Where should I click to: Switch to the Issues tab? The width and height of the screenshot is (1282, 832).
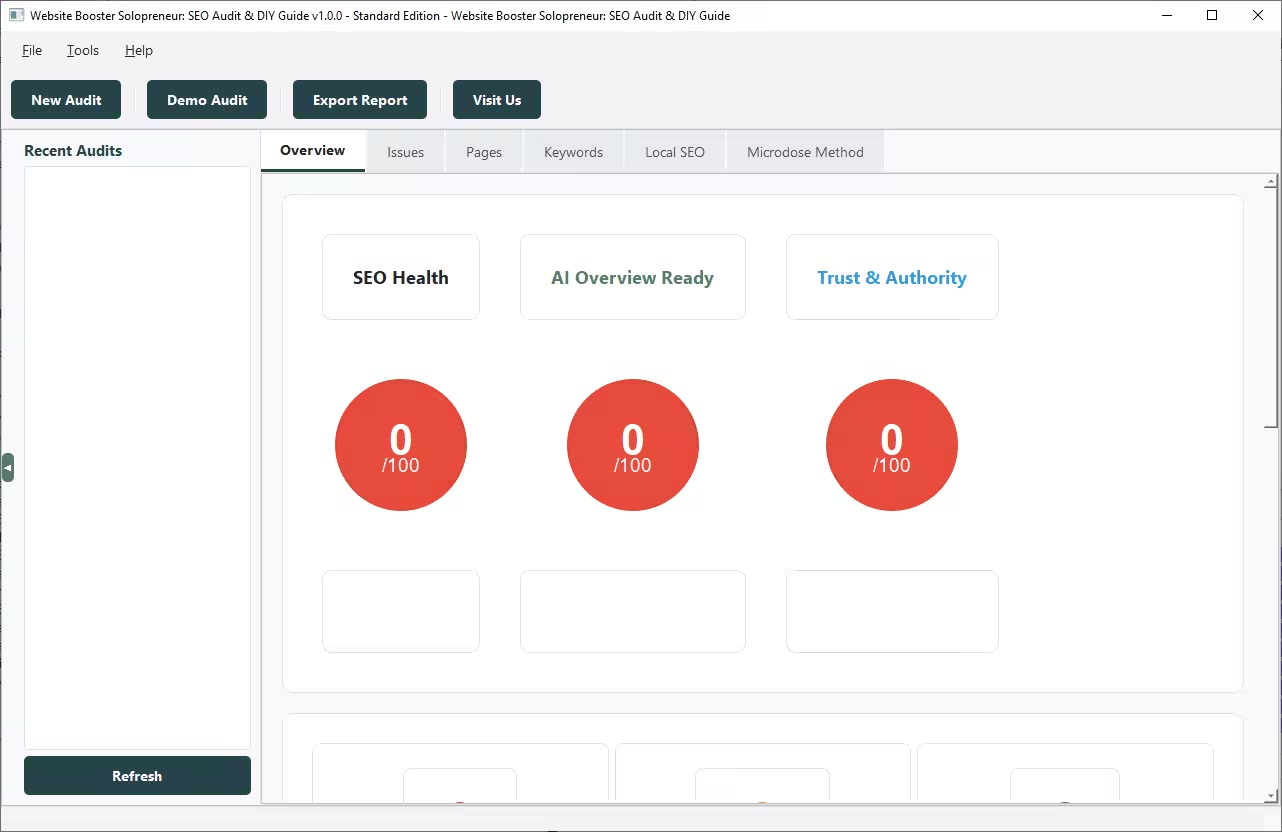tap(405, 152)
